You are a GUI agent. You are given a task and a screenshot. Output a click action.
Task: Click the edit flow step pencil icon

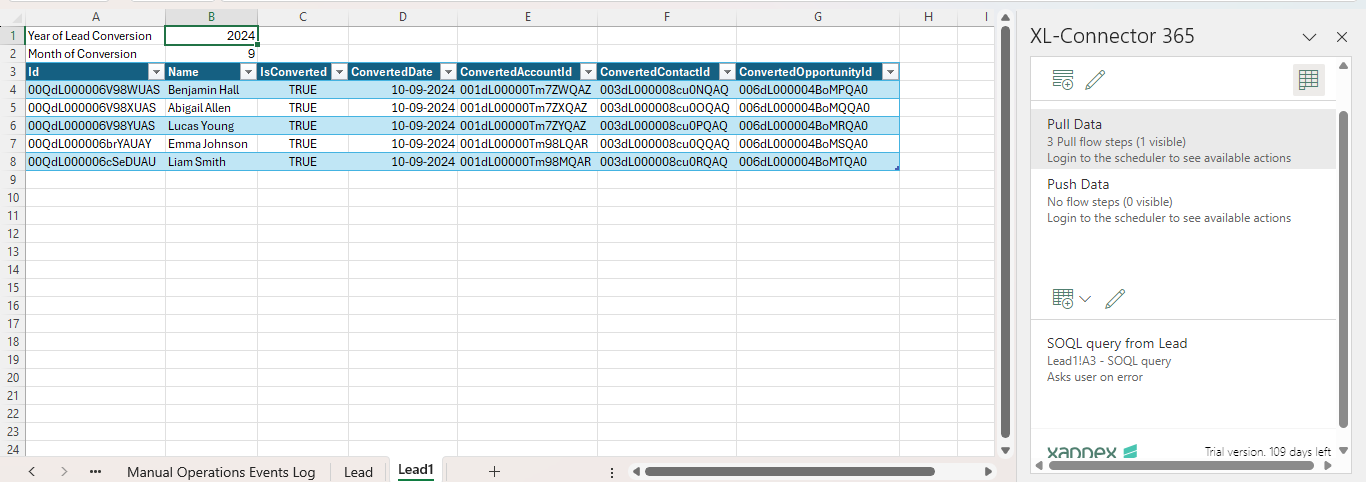pyautogui.click(x=1116, y=298)
